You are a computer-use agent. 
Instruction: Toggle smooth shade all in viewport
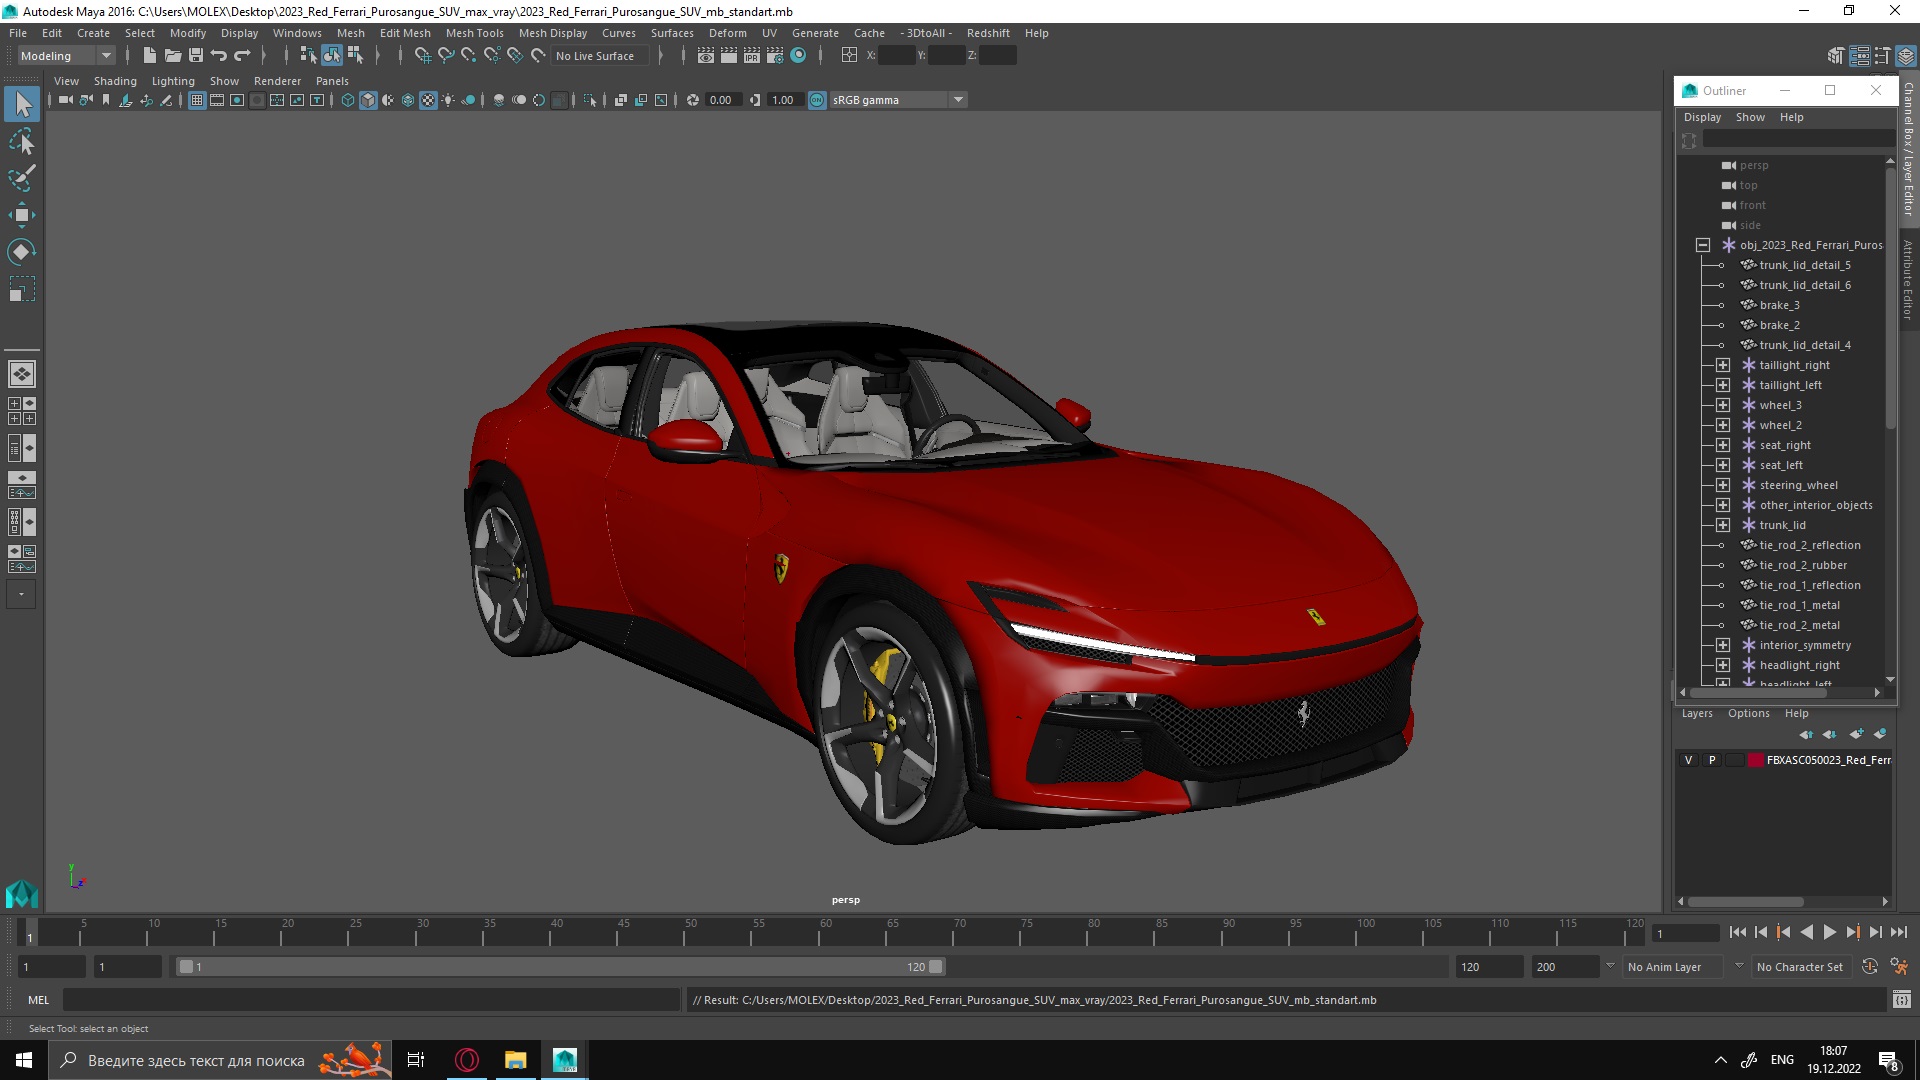368,100
